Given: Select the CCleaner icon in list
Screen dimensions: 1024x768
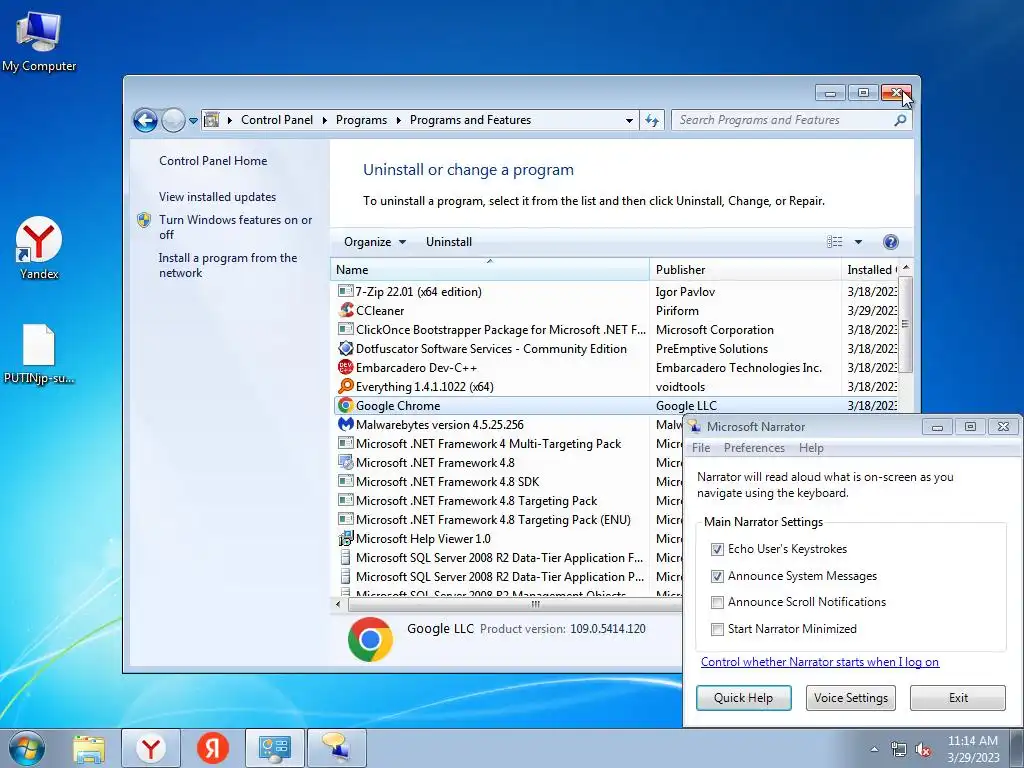Looking at the screenshot, I should click(345, 310).
